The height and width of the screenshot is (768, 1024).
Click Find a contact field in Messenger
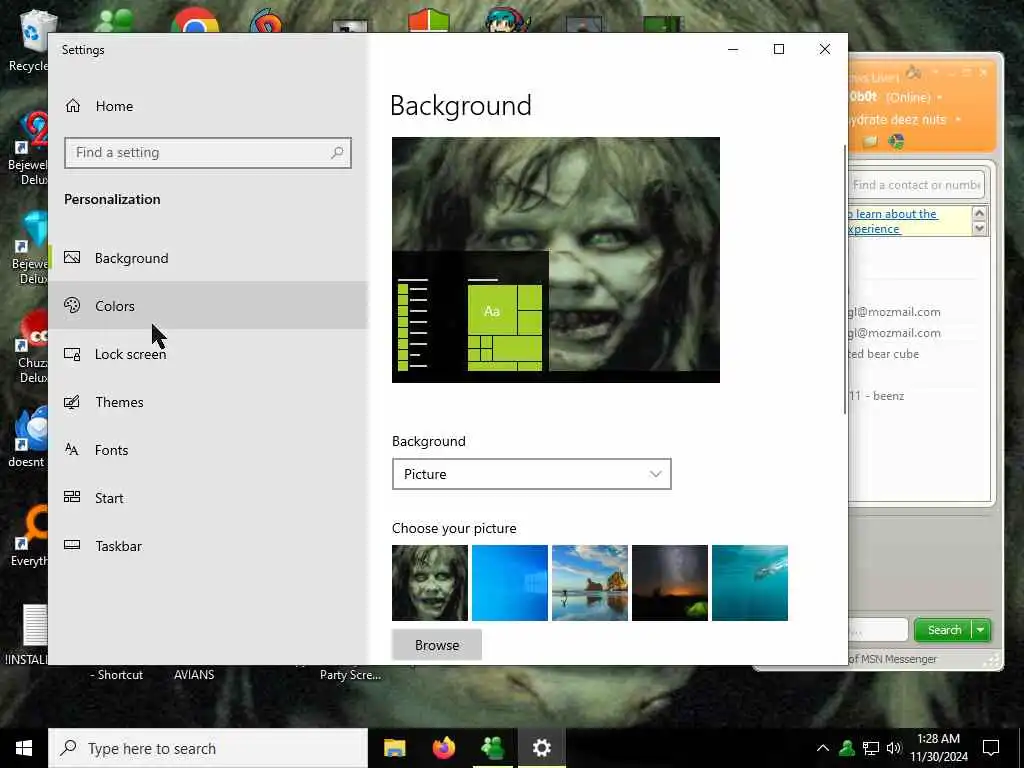(916, 185)
